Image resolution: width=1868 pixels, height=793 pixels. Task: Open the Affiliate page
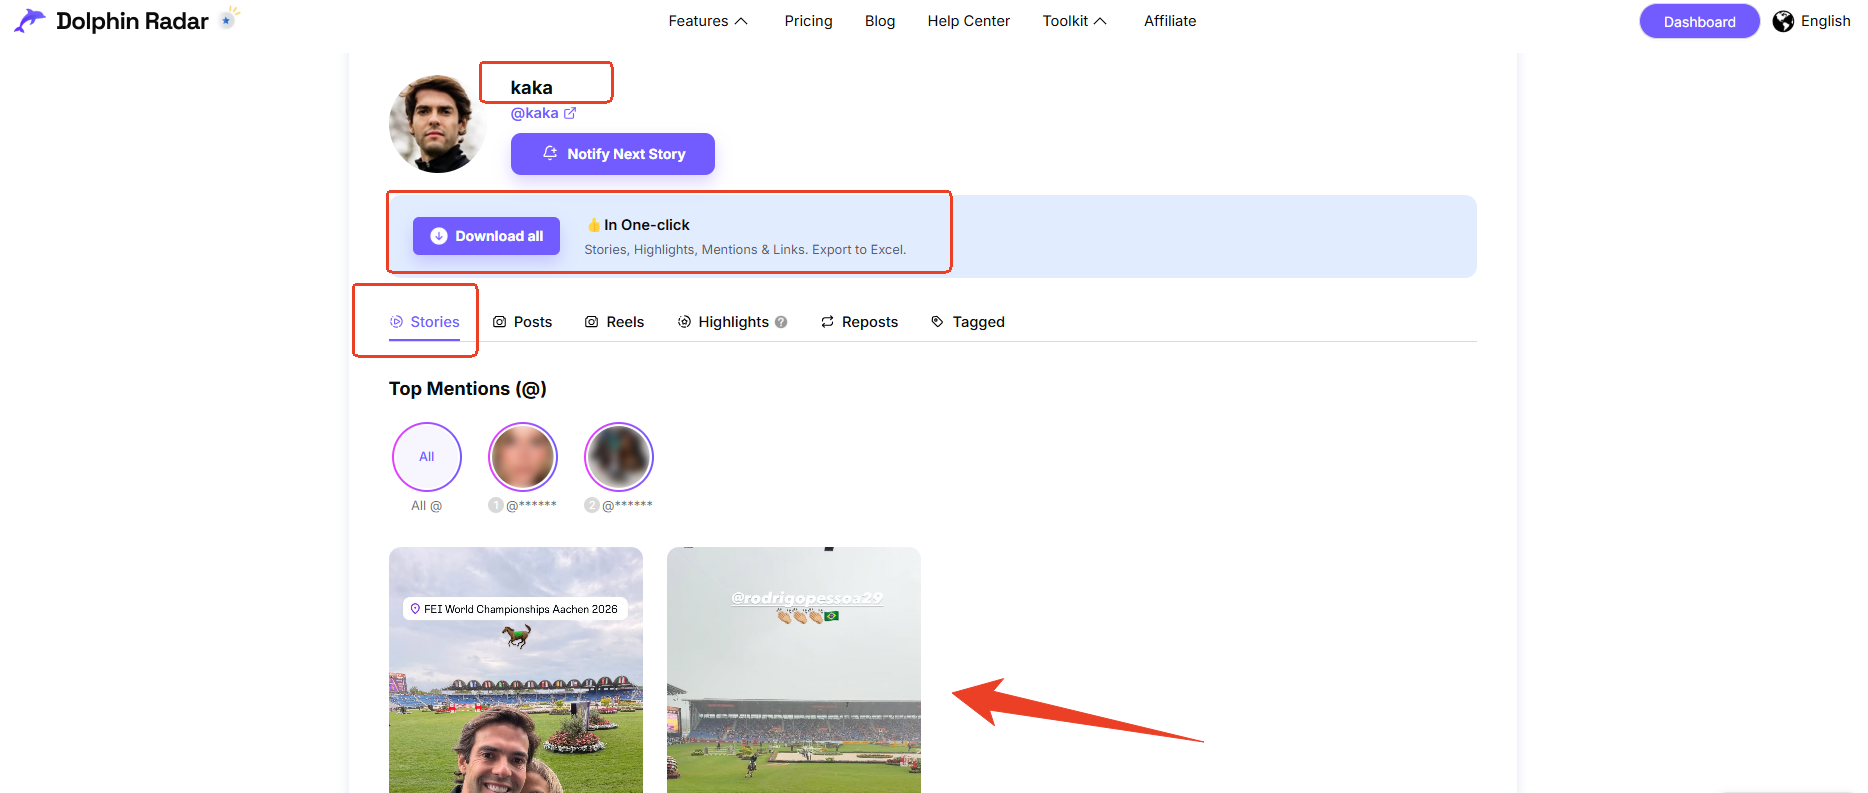[x=1170, y=21]
